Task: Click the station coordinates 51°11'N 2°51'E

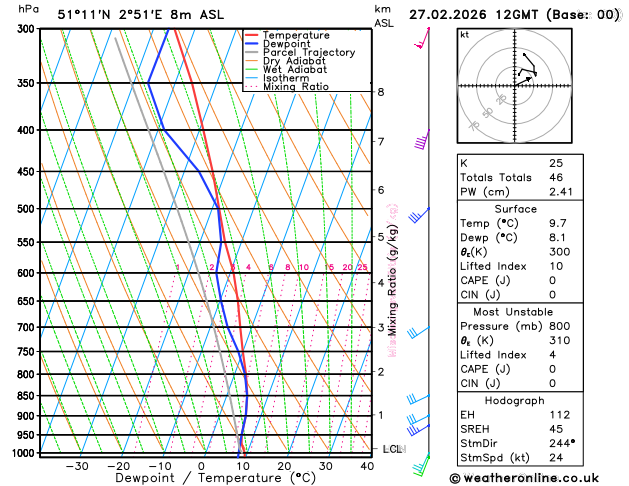Action: (112, 15)
